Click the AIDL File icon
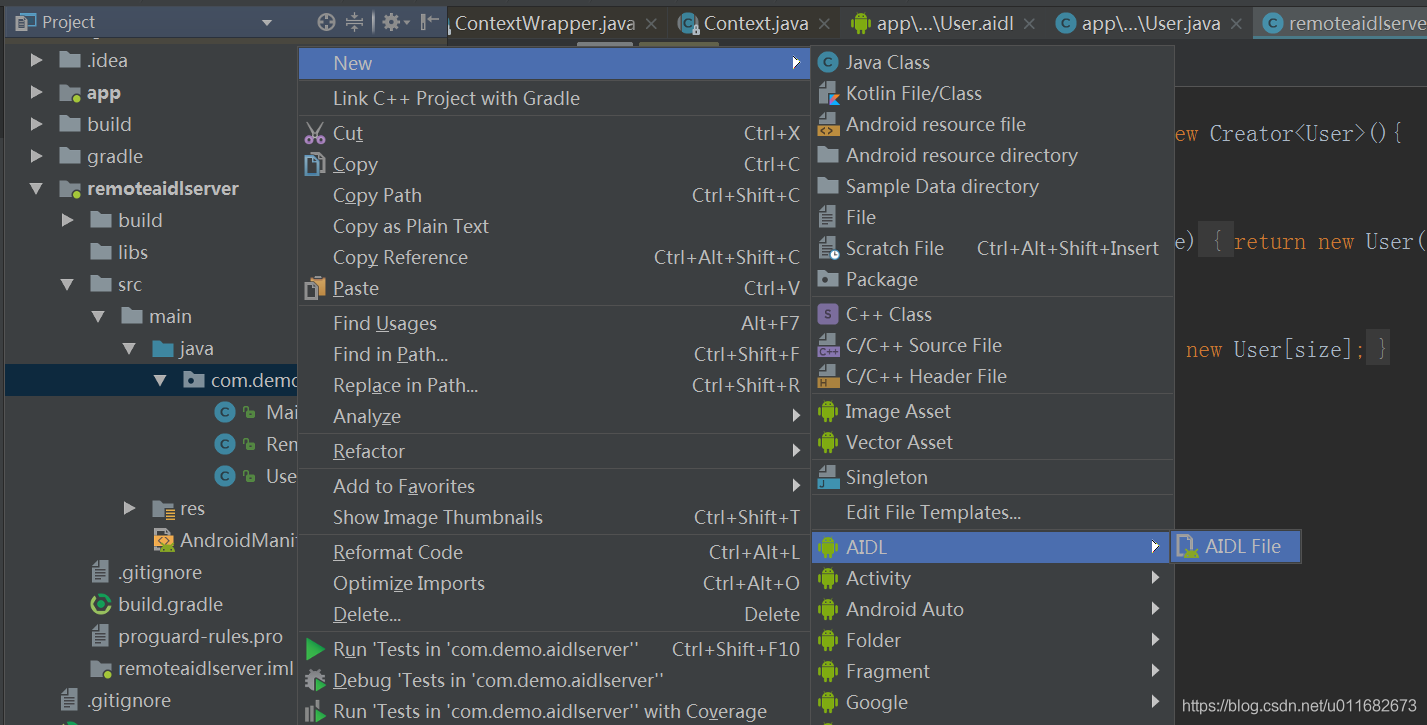1427x725 pixels. point(1187,546)
